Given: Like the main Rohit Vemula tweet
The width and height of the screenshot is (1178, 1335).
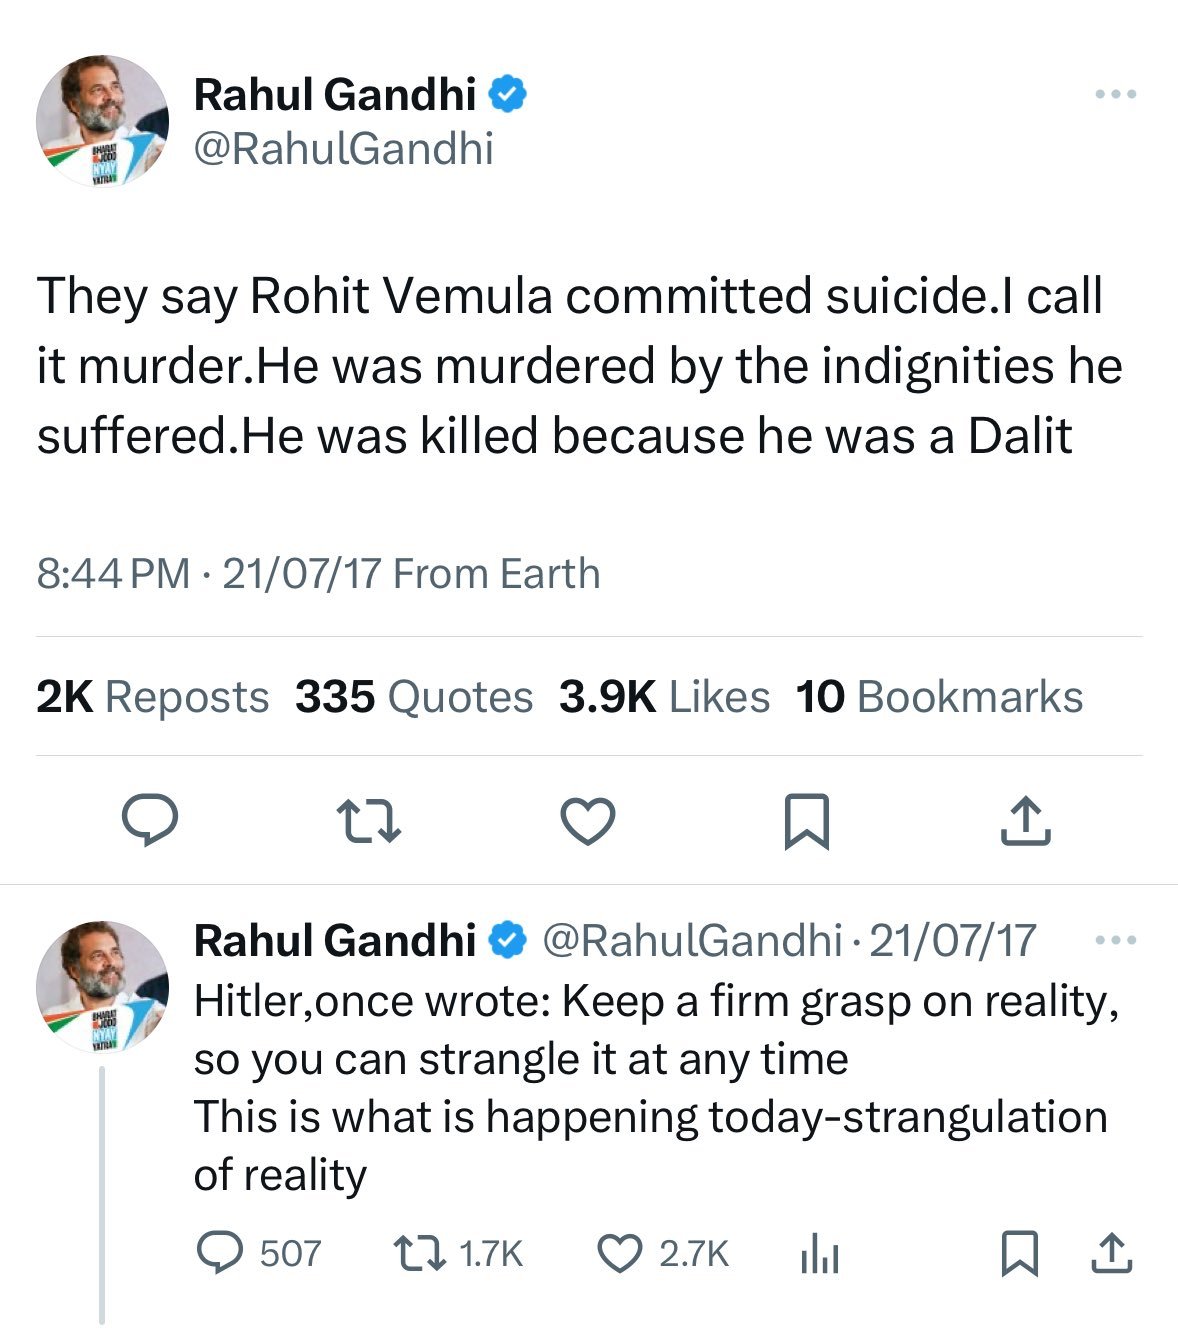Looking at the screenshot, I should [x=587, y=821].
